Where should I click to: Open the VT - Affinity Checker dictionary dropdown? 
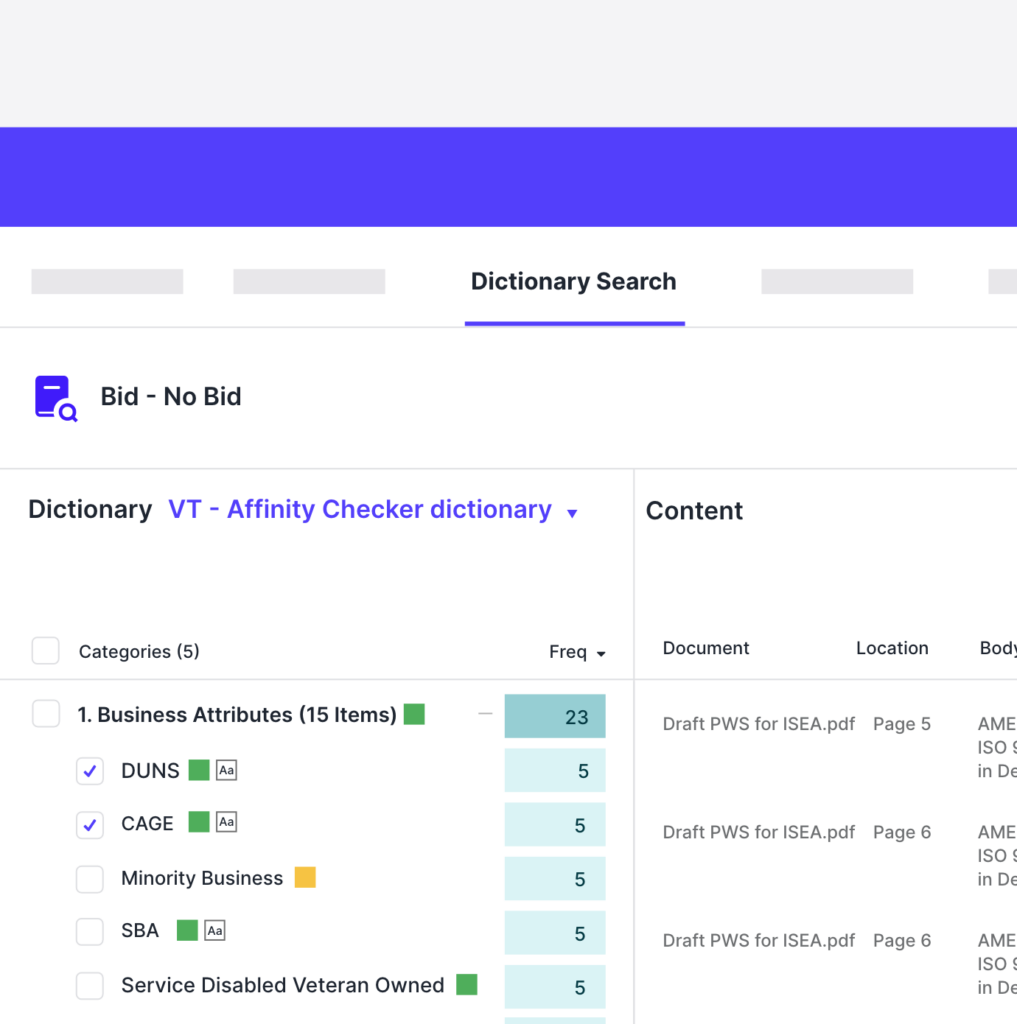pyautogui.click(x=572, y=513)
